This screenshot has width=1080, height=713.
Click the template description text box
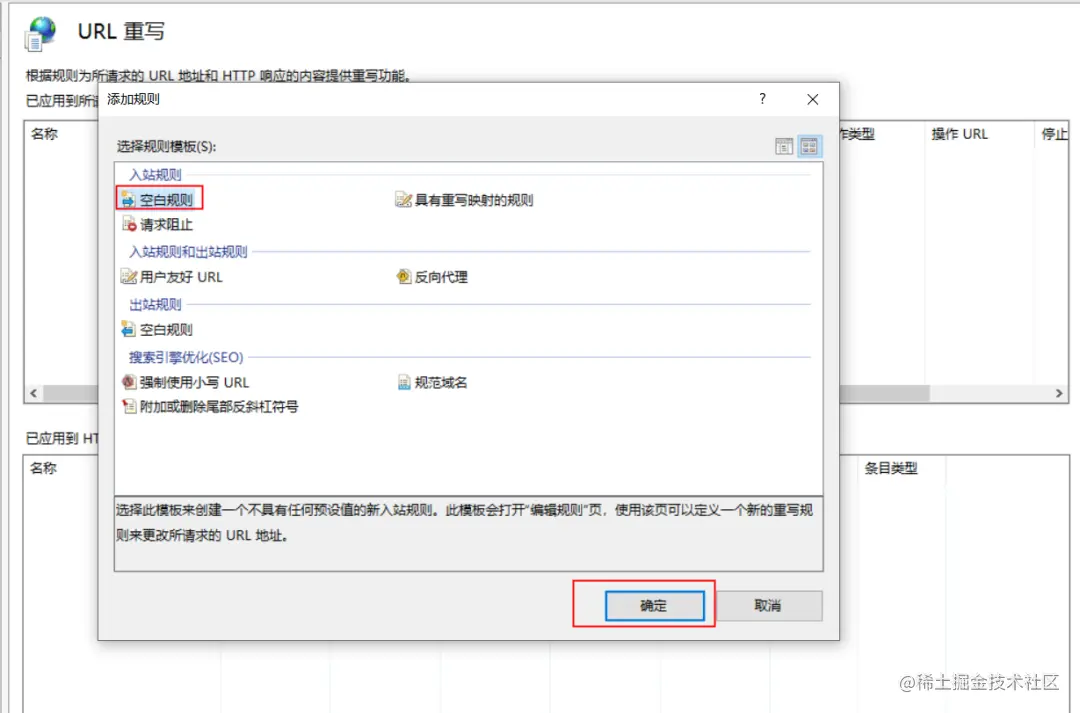(x=468, y=534)
